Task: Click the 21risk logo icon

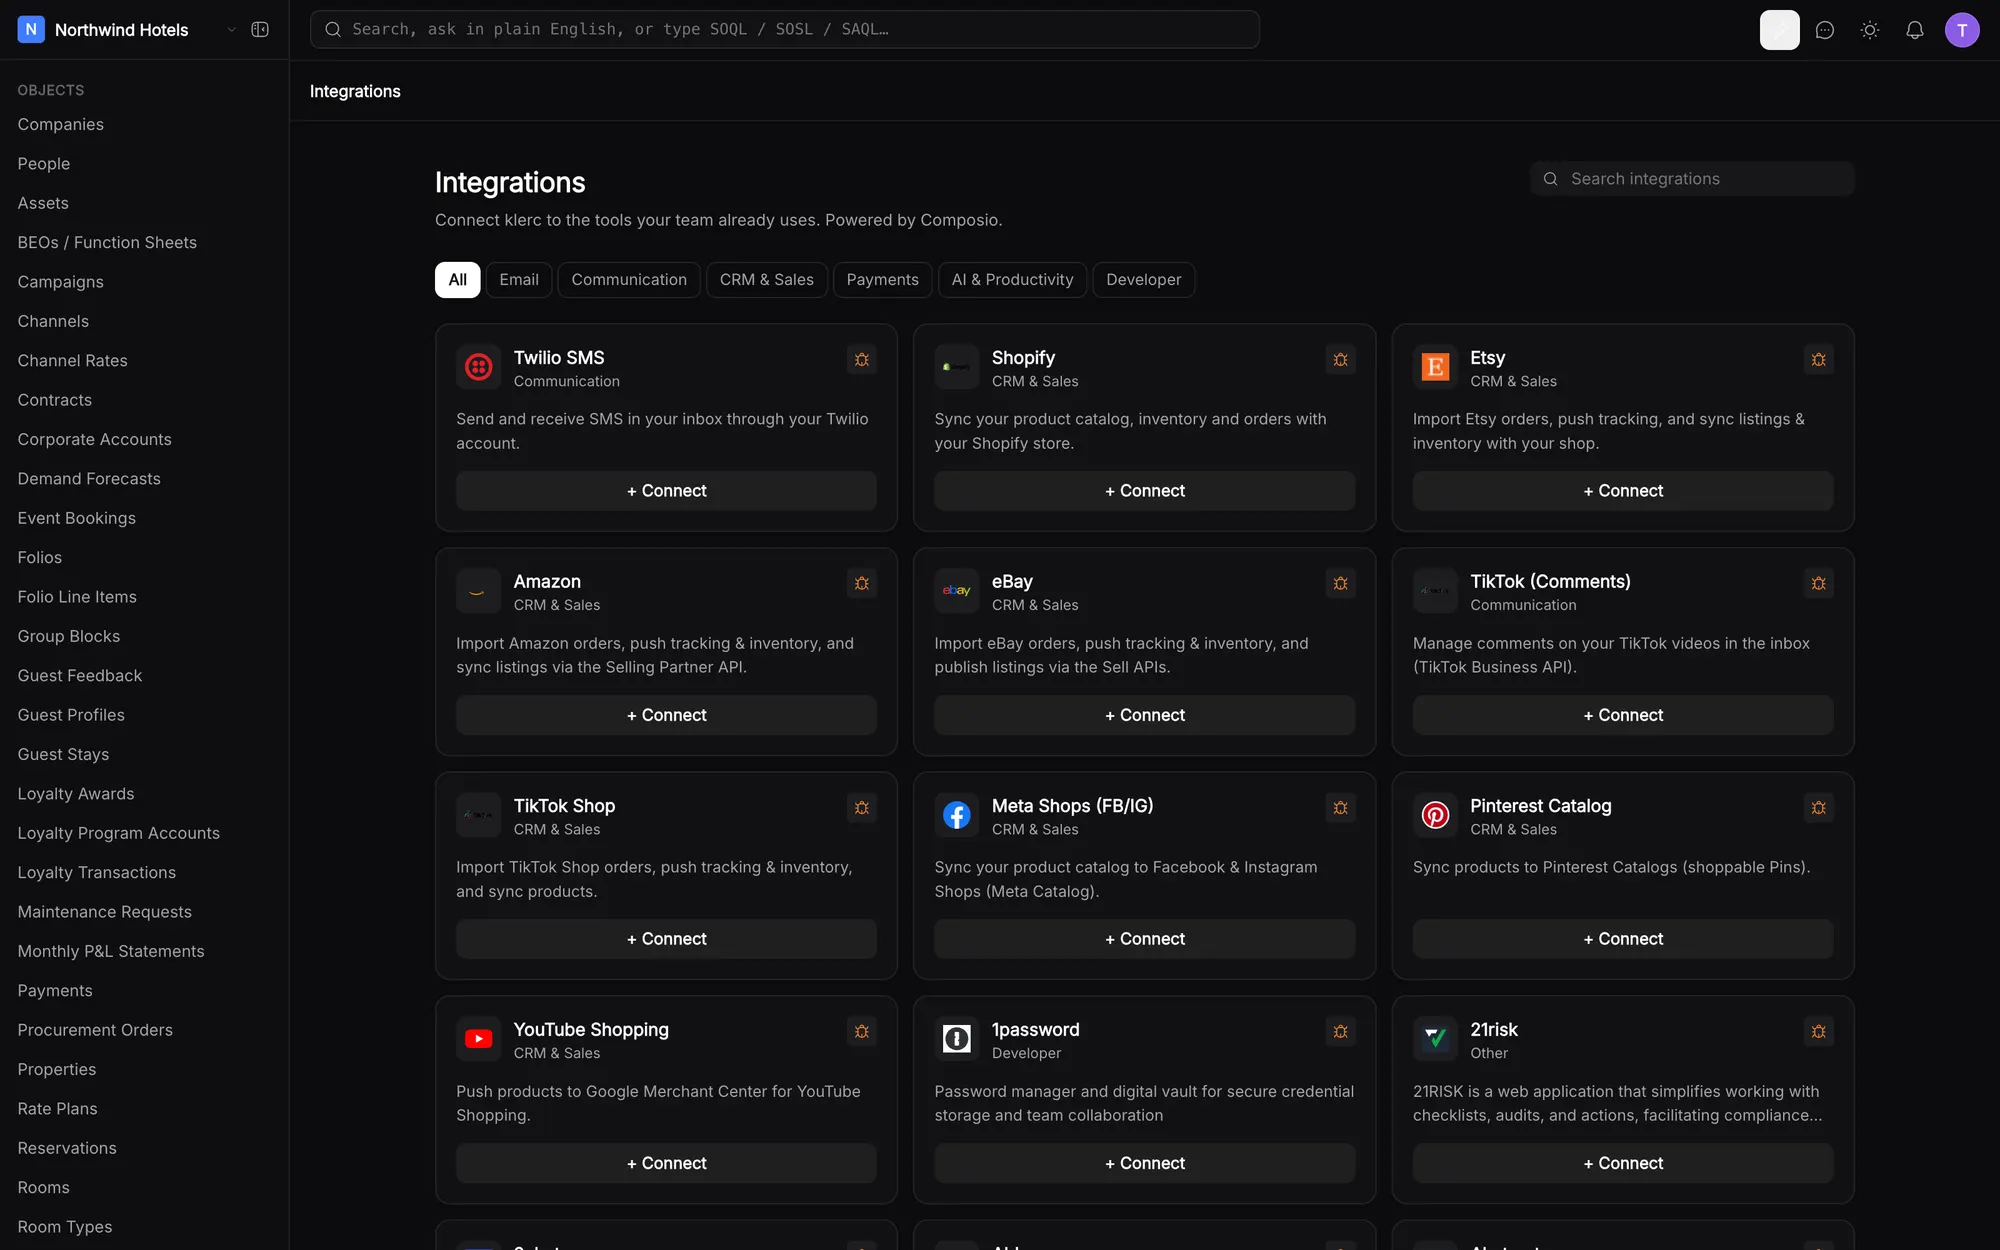Action: pos(1435,1039)
